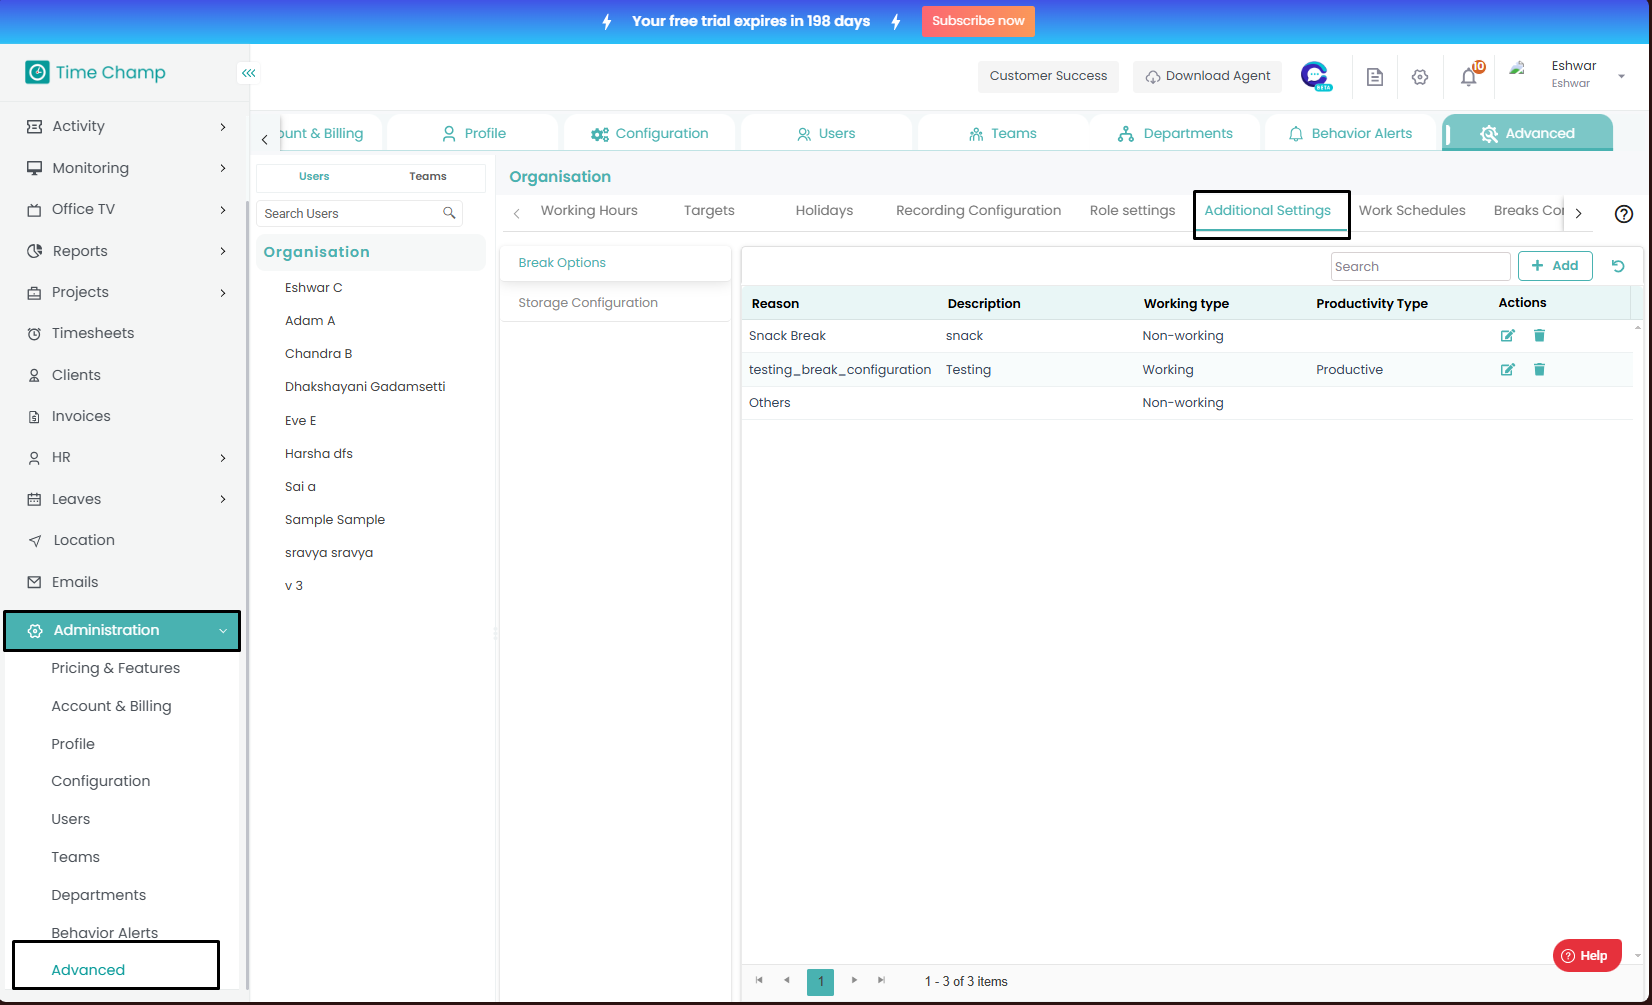Click the search magnifier in Search Users
Image resolution: width=1652 pixels, height=1005 pixels.
coord(449,213)
